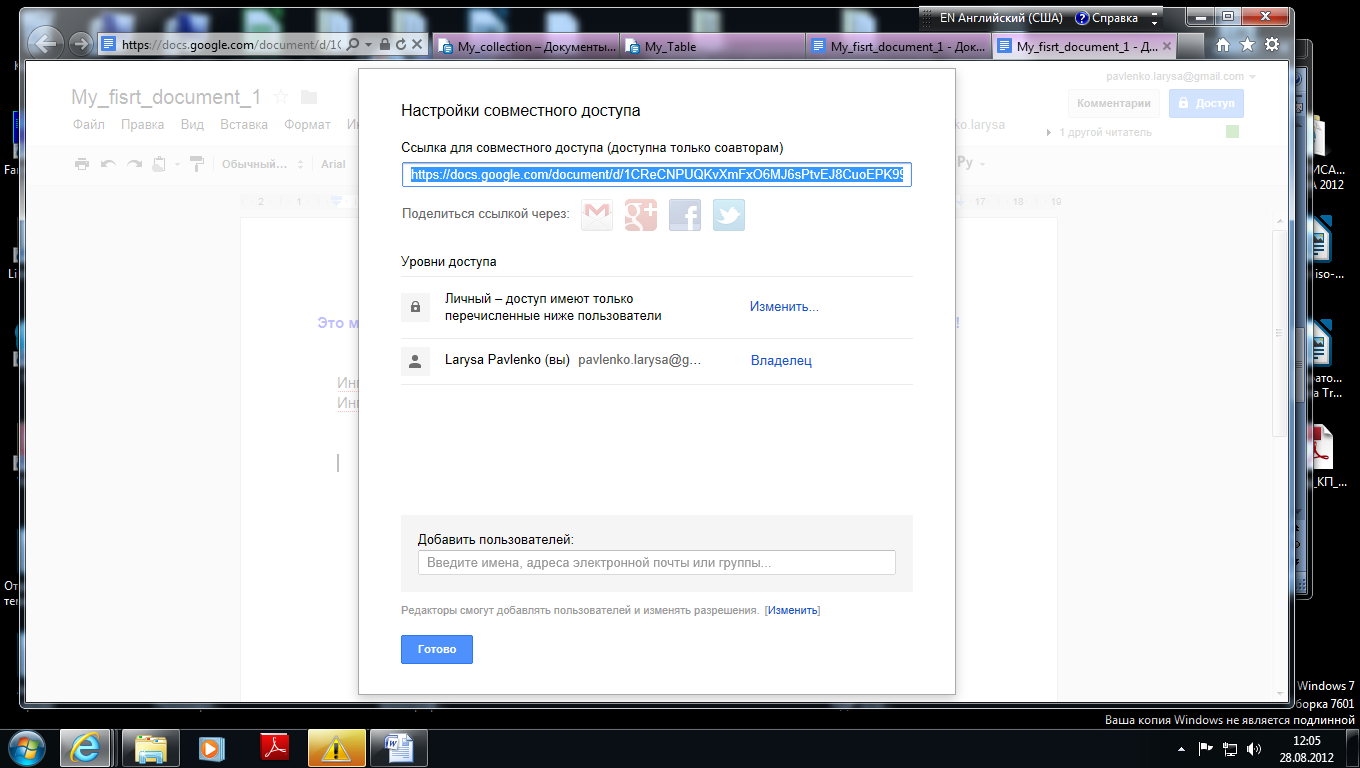This screenshot has height=768, width=1360.
Task: Open Windows Explorer from taskbar
Action: point(151,747)
